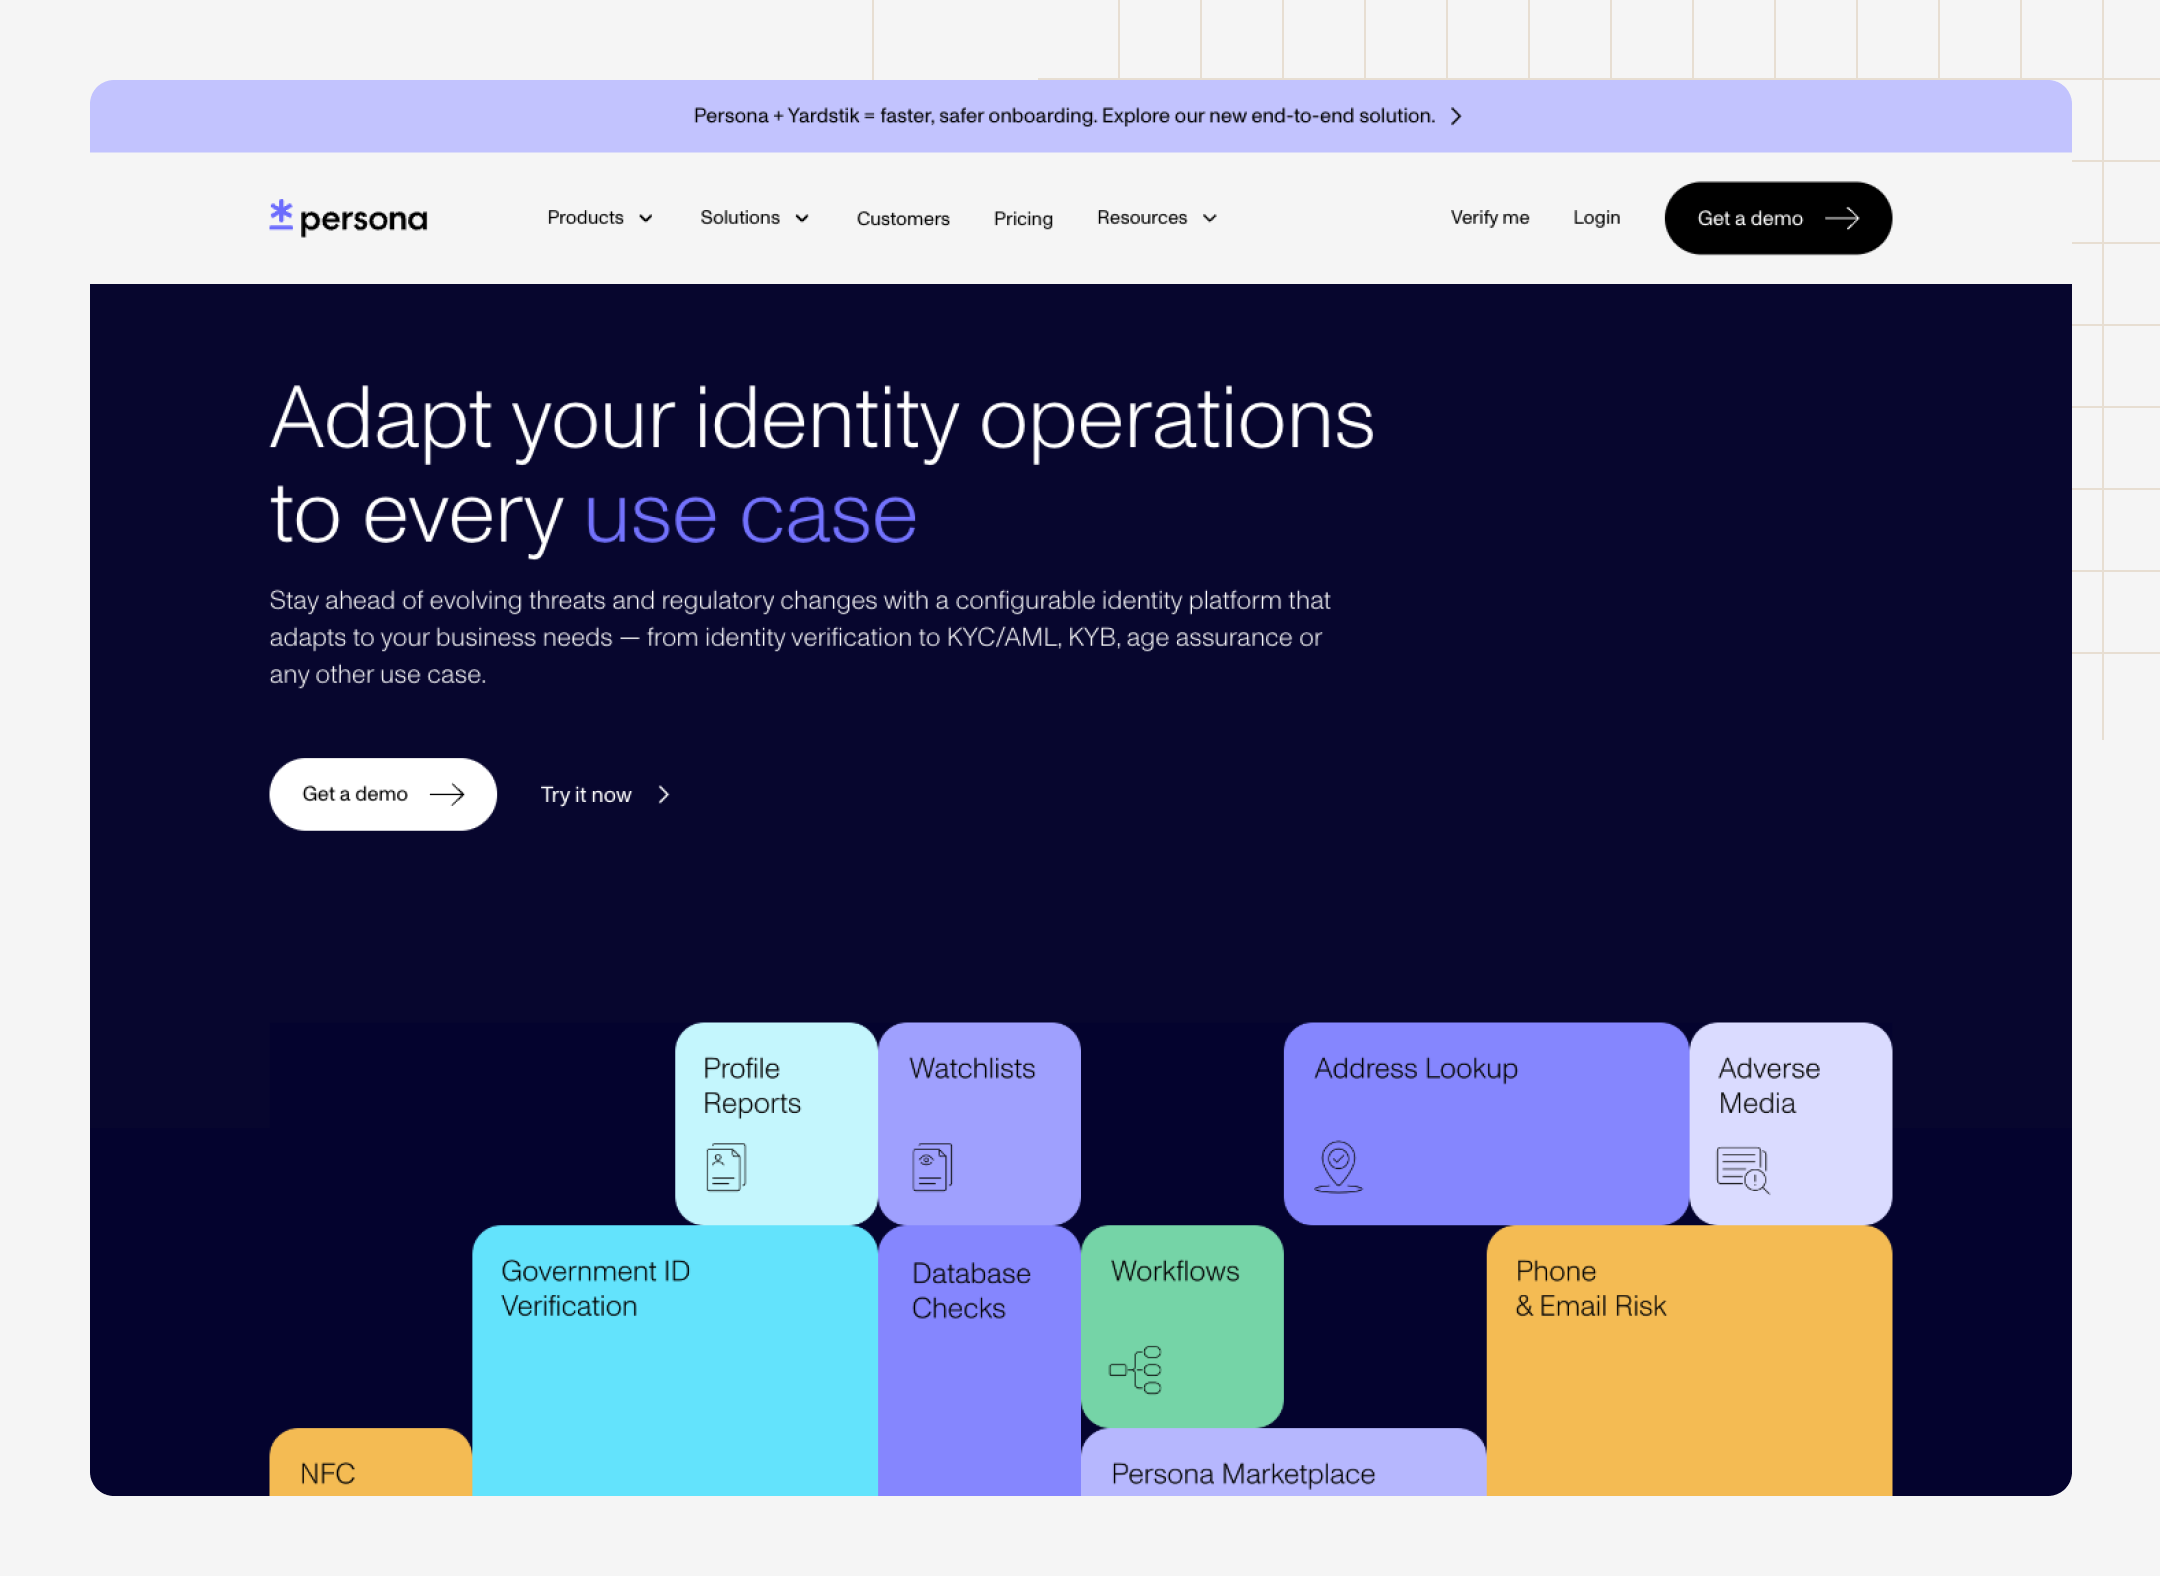The image size is (2160, 1576).
Task: Select the Profile Reports tile
Action: [x=777, y=1123]
